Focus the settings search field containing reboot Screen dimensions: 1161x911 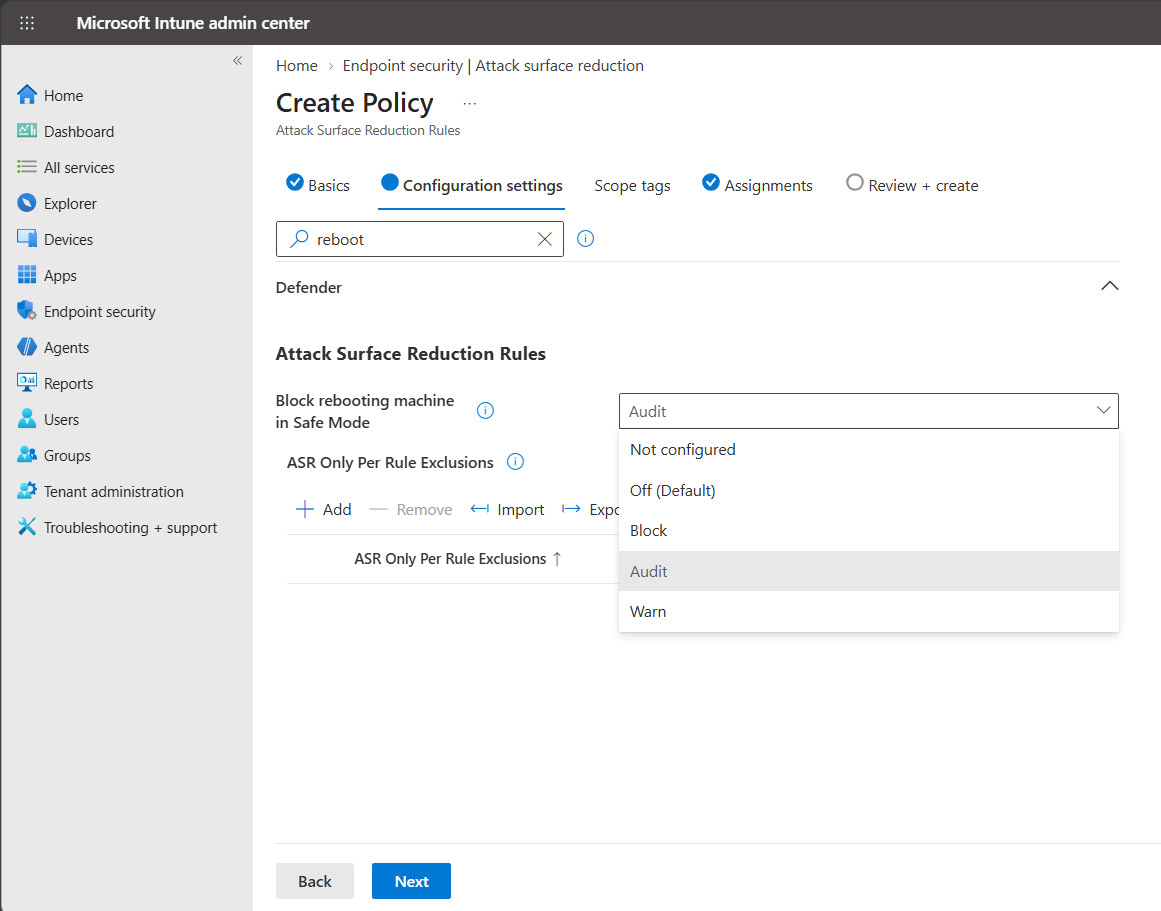420,239
